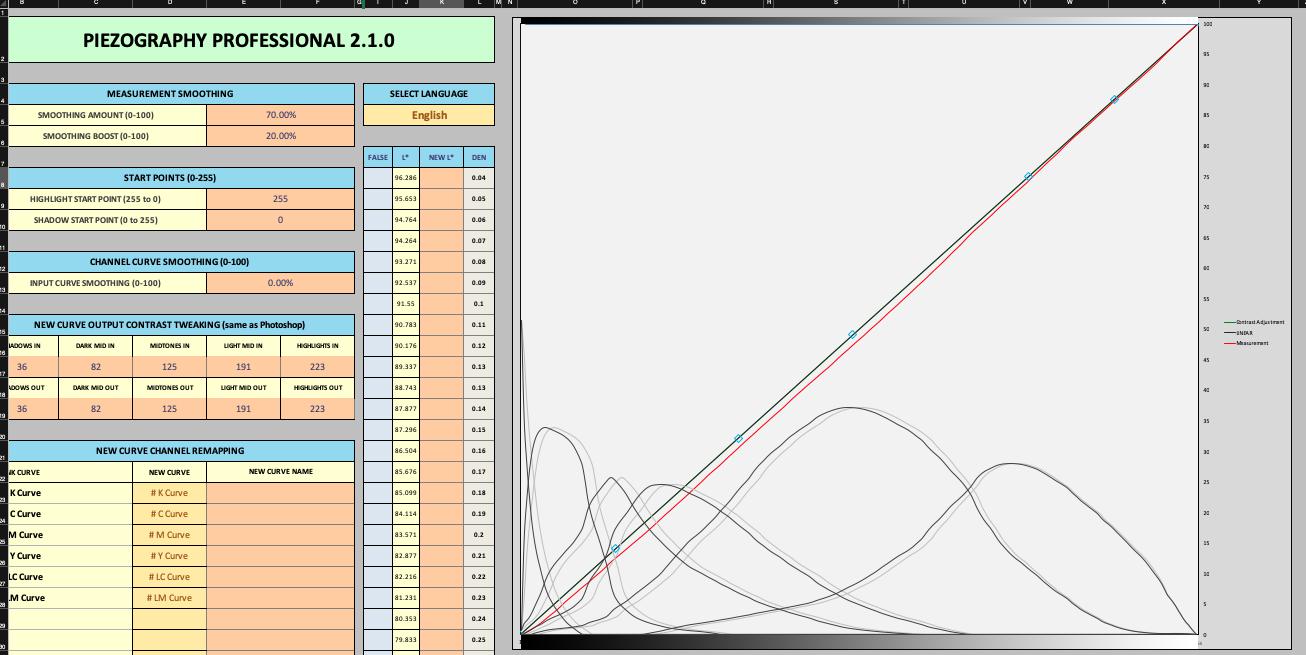Select the '# LC Curve' new curve cell

pyautogui.click(x=170, y=577)
